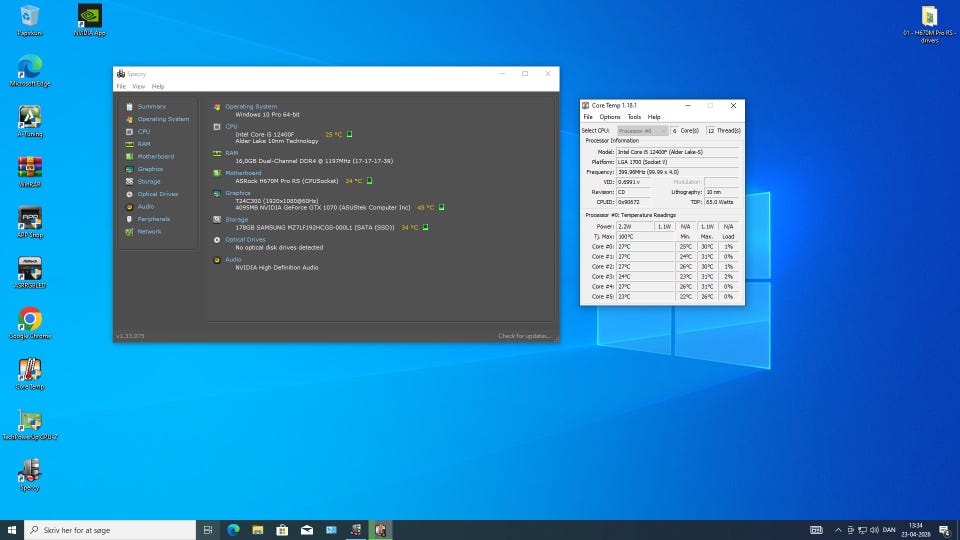Open the Summary section in Speccy sidebar
This screenshot has height=540, width=960.
pos(151,106)
